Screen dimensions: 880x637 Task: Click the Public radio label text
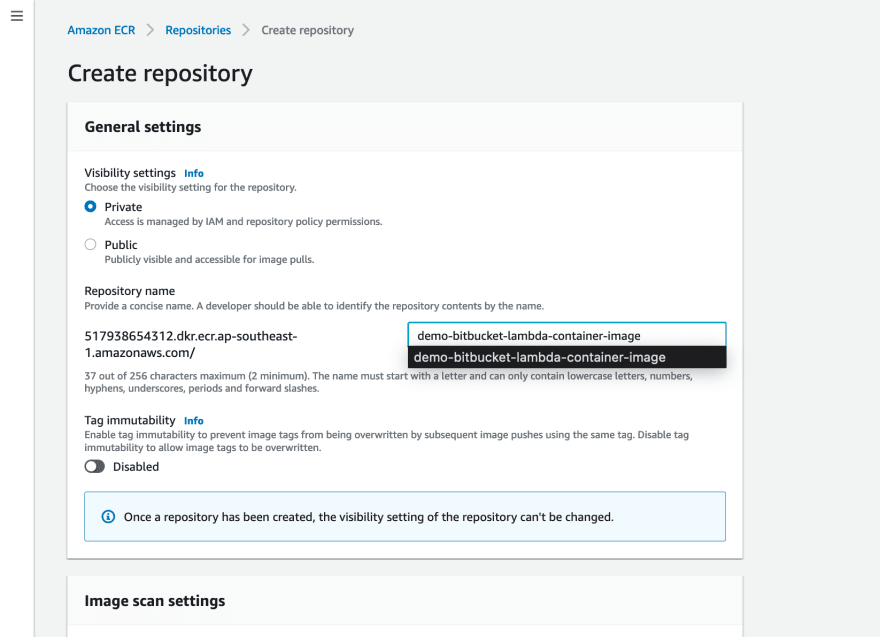coord(121,245)
